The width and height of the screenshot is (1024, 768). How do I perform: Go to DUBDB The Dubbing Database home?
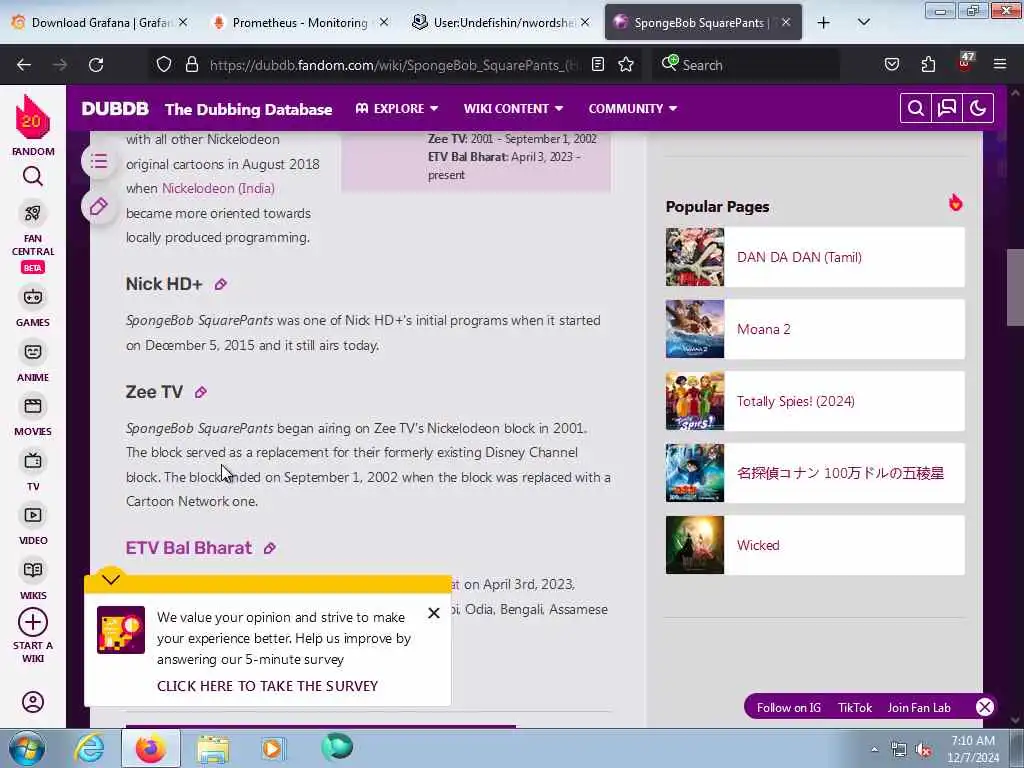click(206, 108)
